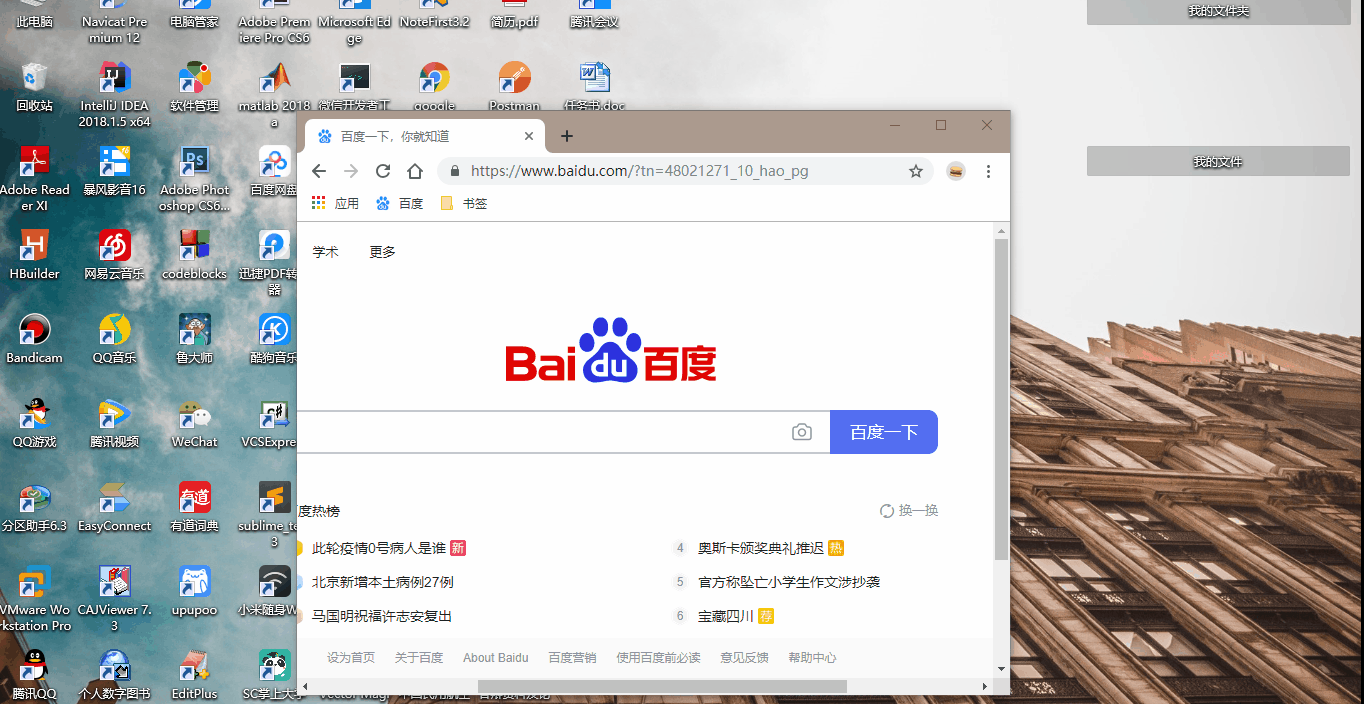Bookmark this page with star icon
The width and height of the screenshot is (1364, 704).
tap(915, 171)
